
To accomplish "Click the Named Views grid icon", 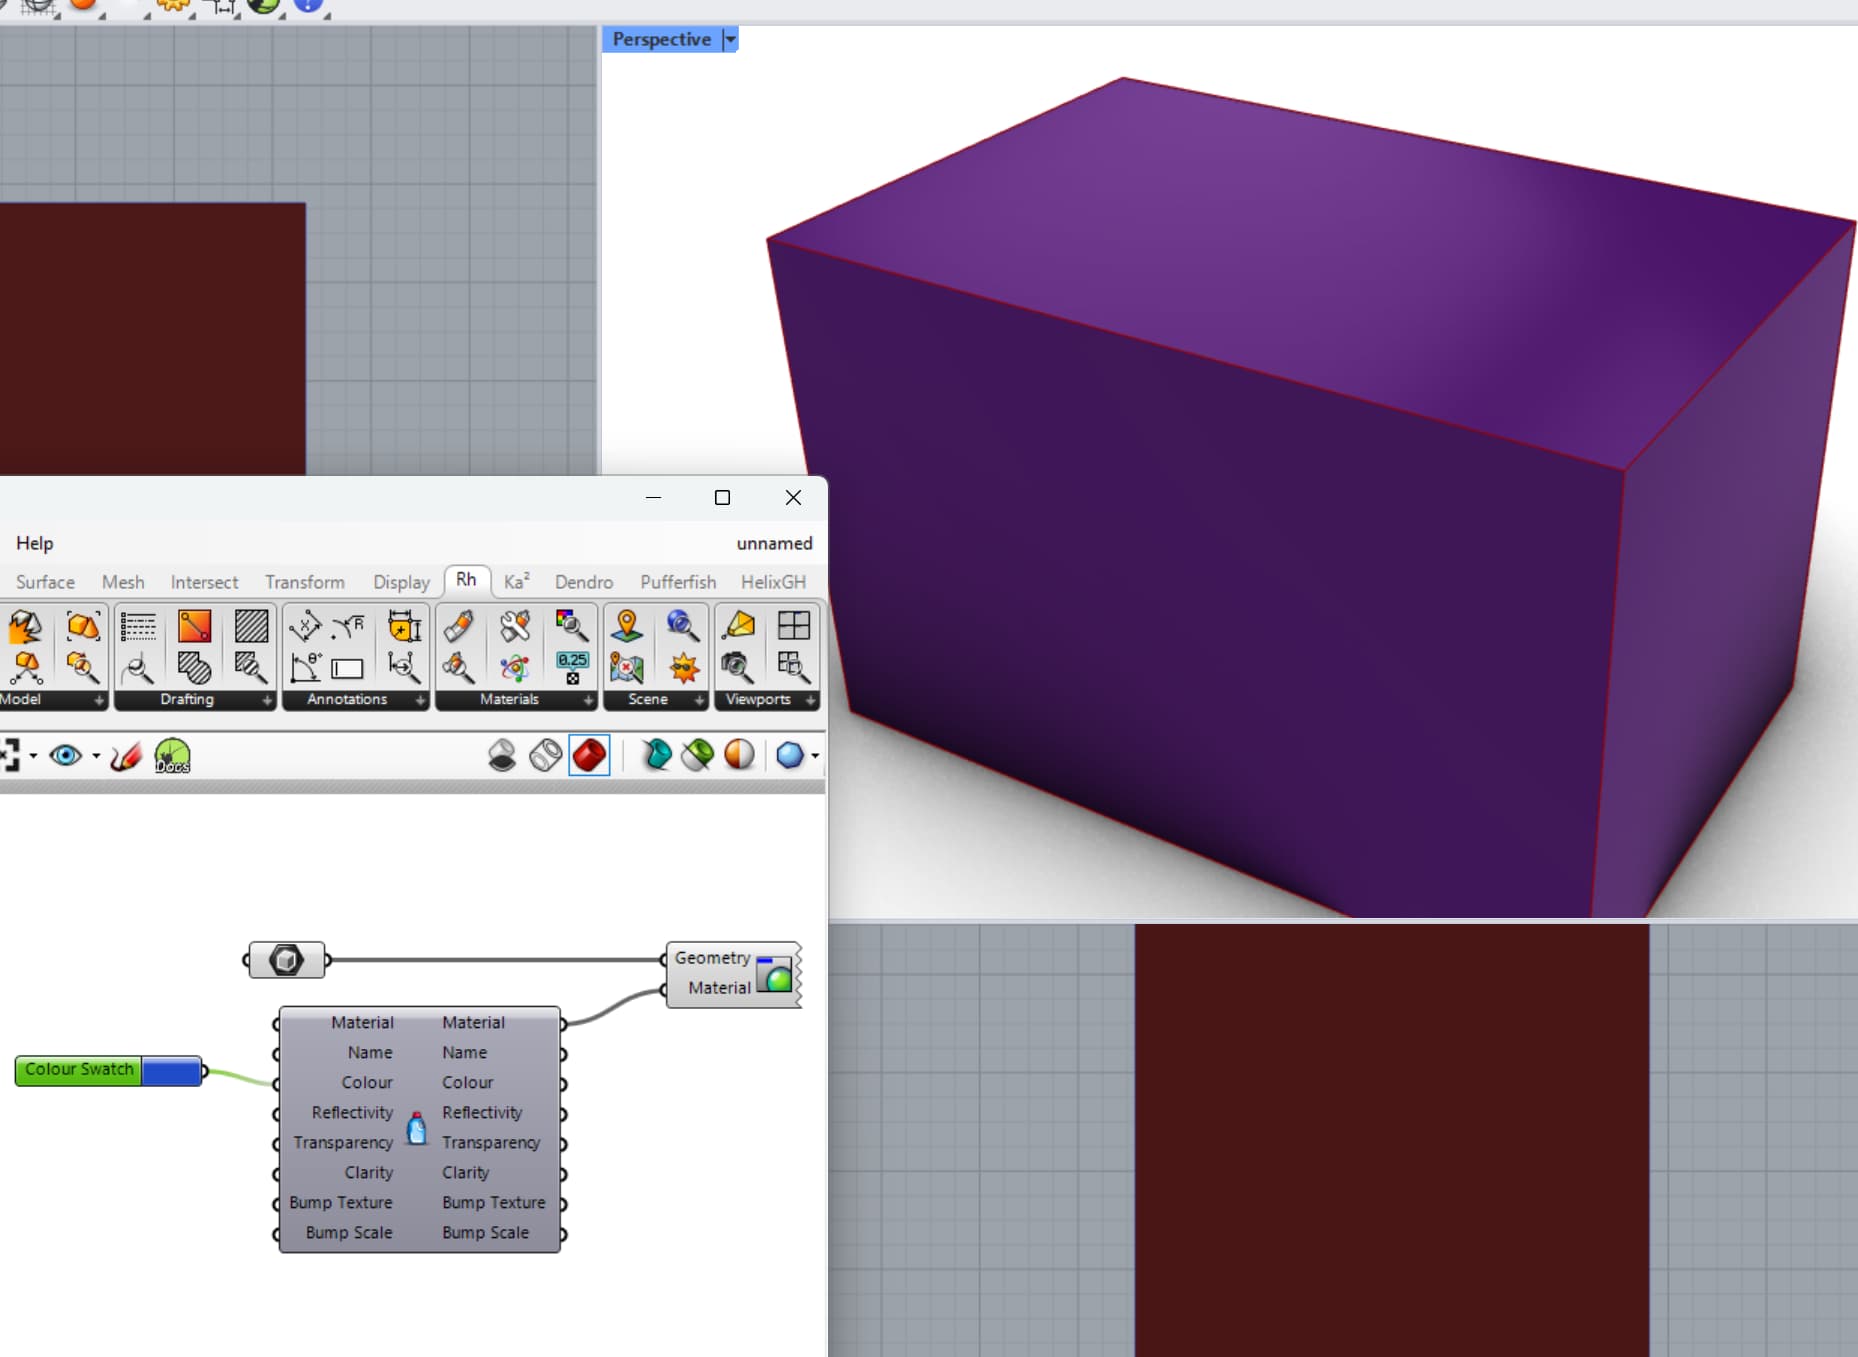I will (x=794, y=626).
